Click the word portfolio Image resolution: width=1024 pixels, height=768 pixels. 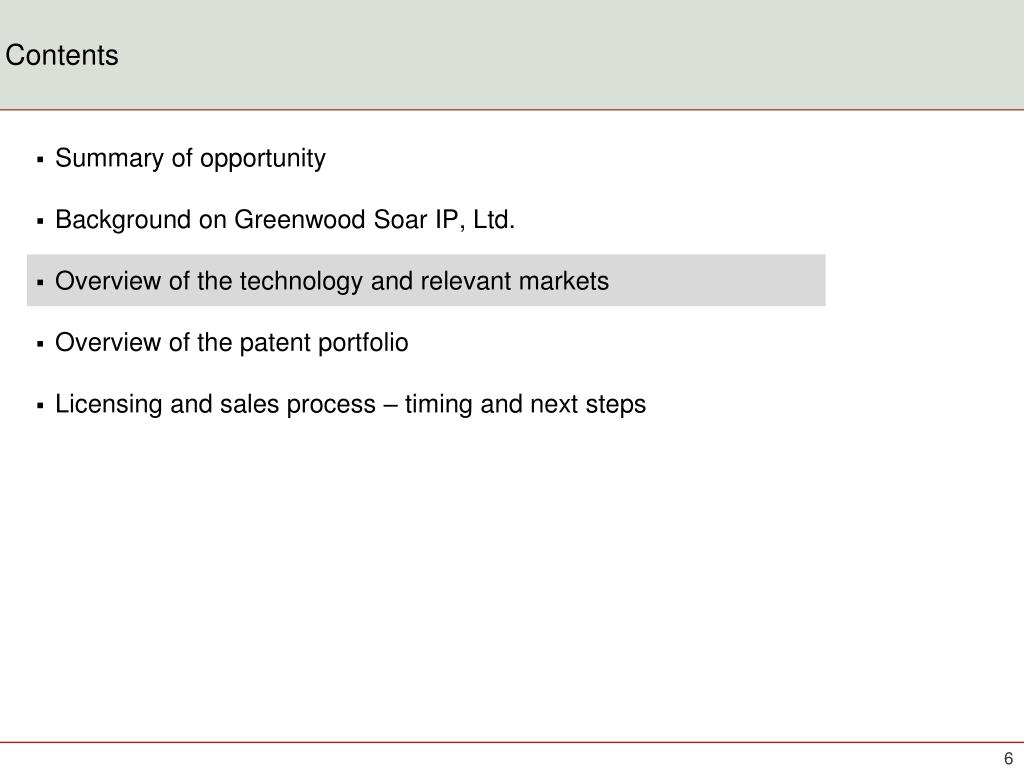point(363,343)
